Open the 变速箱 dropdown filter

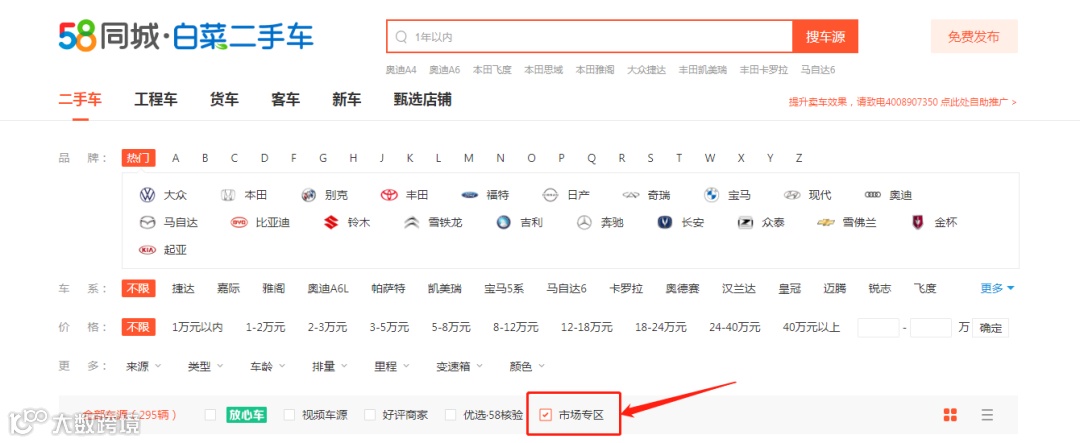pos(459,367)
